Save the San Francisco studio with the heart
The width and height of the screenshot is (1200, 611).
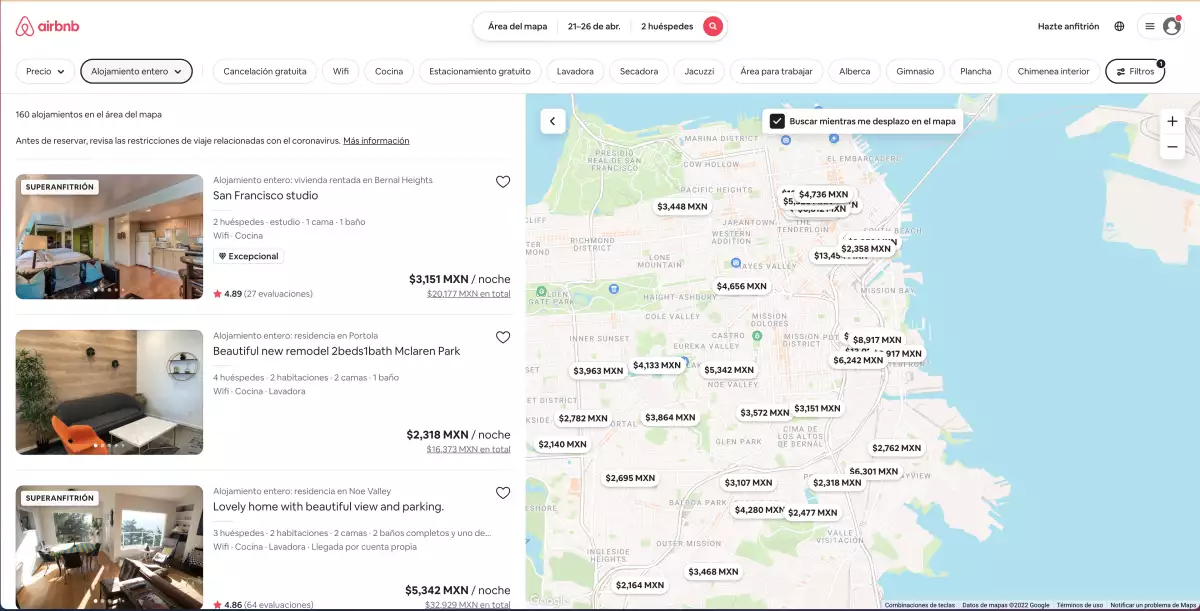coord(503,181)
